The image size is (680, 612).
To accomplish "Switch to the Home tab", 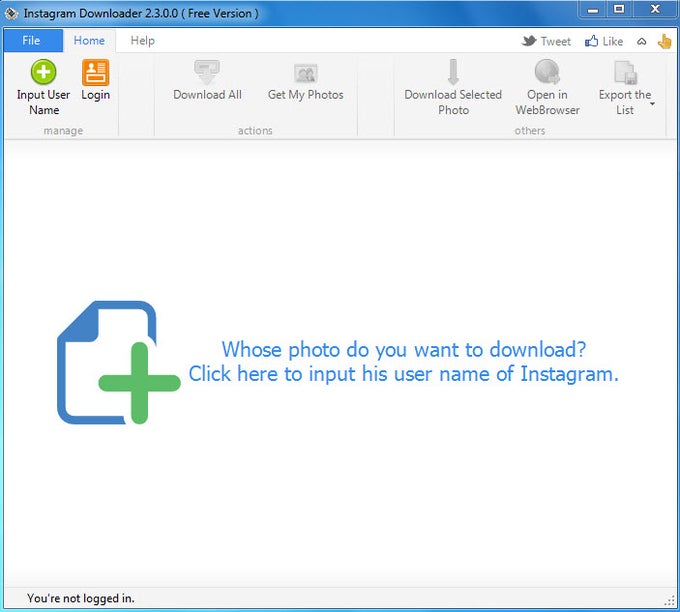I will click(89, 40).
